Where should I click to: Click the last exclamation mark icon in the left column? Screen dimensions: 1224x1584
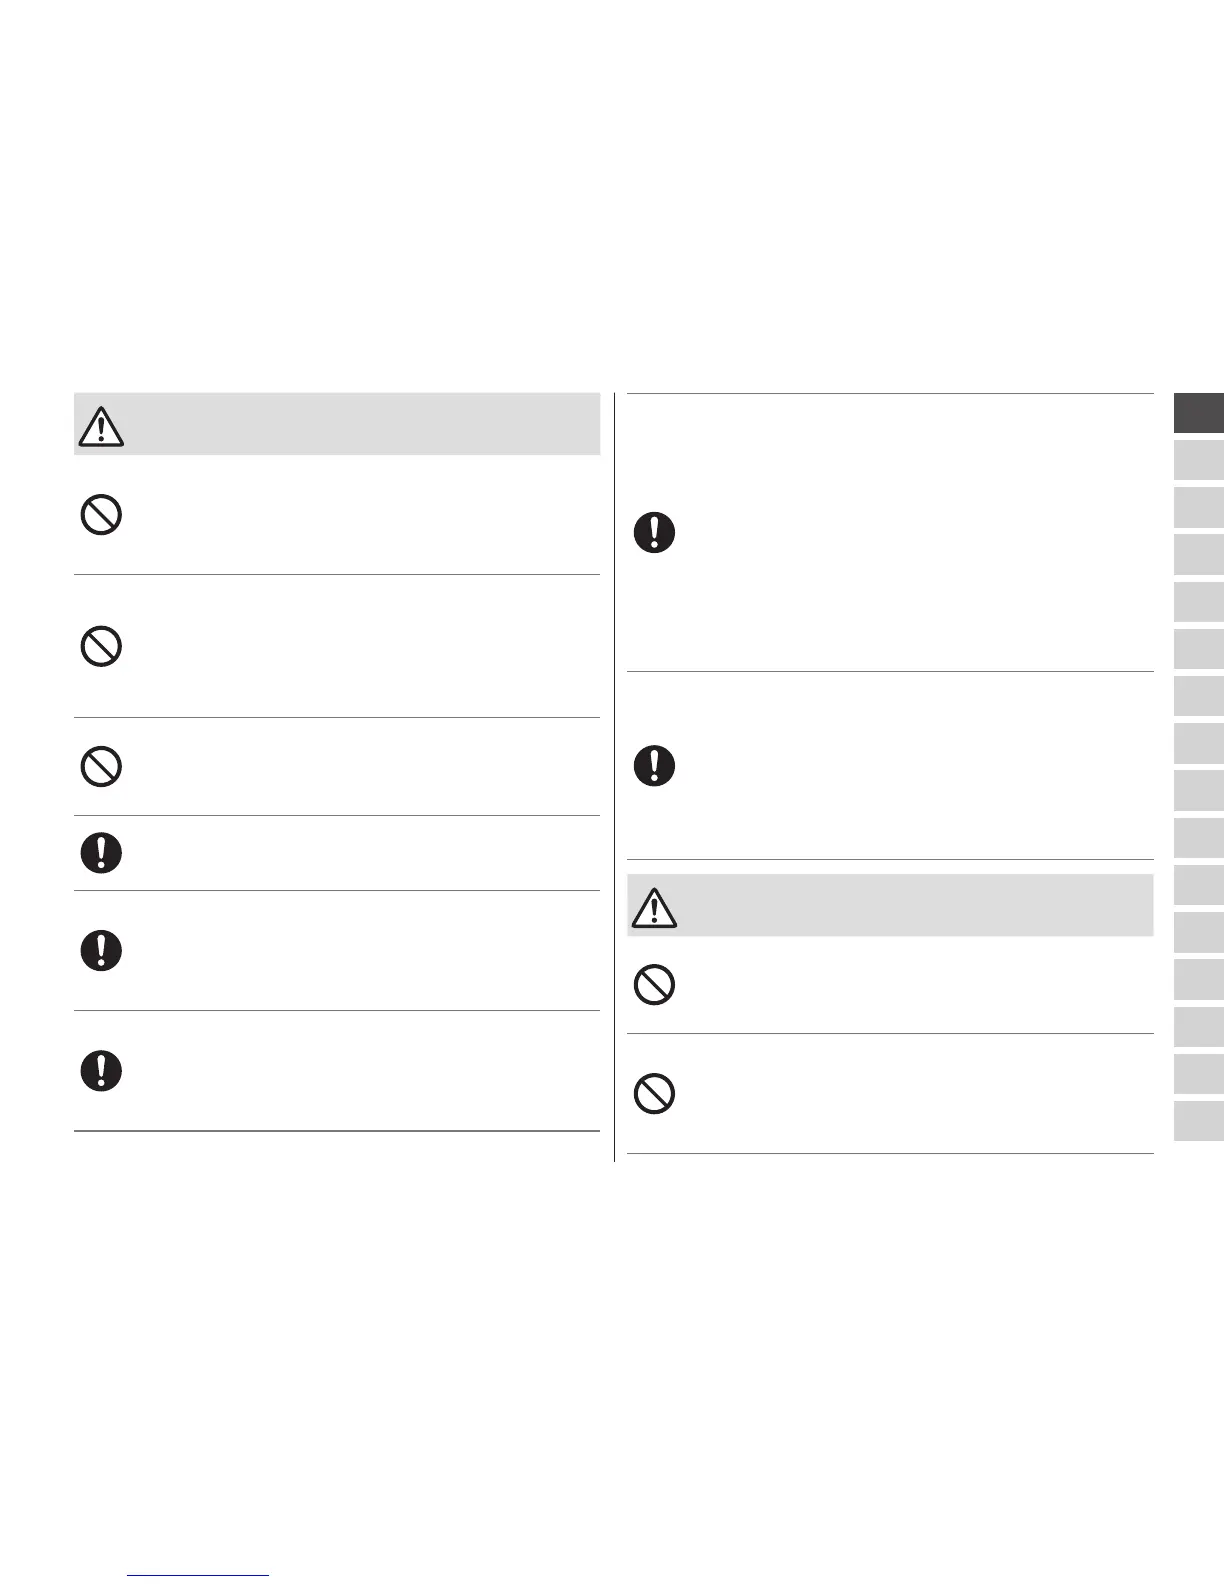click(101, 1071)
